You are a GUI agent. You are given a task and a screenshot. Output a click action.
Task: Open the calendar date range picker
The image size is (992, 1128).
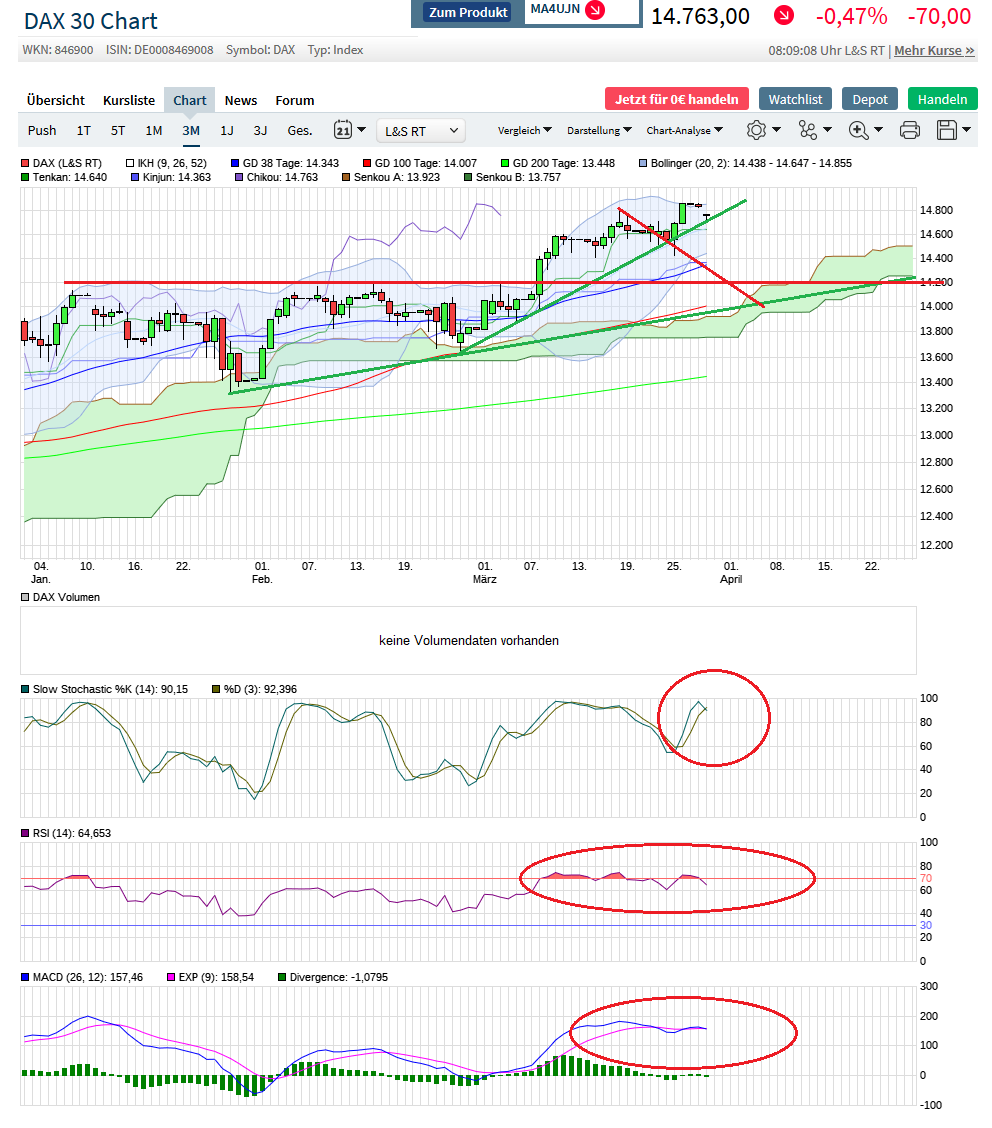click(343, 130)
